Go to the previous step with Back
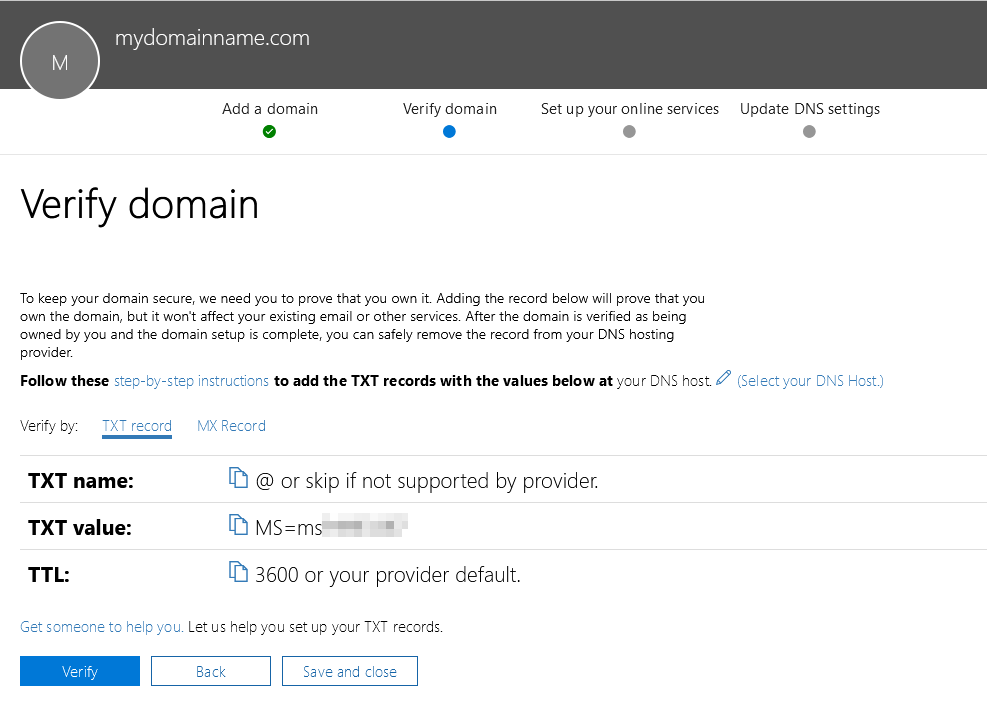Image resolution: width=987 pixels, height=712 pixels. [x=211, y=671]
